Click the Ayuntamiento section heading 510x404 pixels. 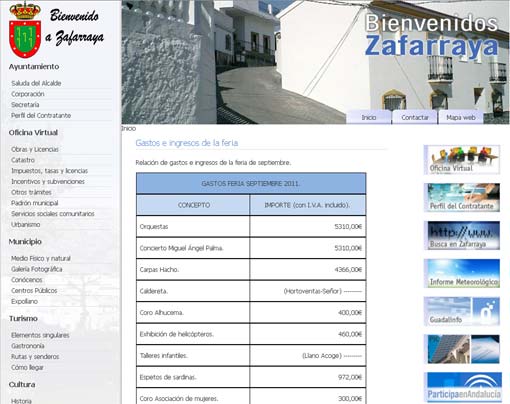point(34,67)
